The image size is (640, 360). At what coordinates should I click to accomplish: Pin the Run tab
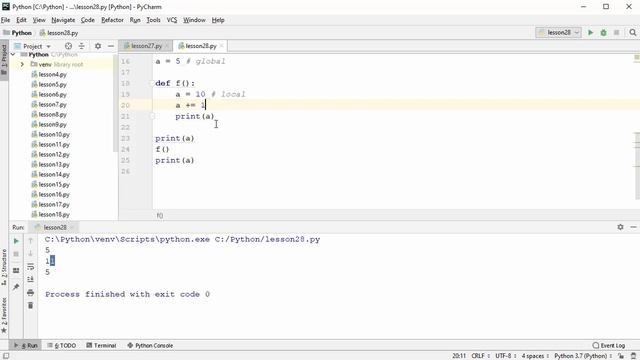(16, 287)
